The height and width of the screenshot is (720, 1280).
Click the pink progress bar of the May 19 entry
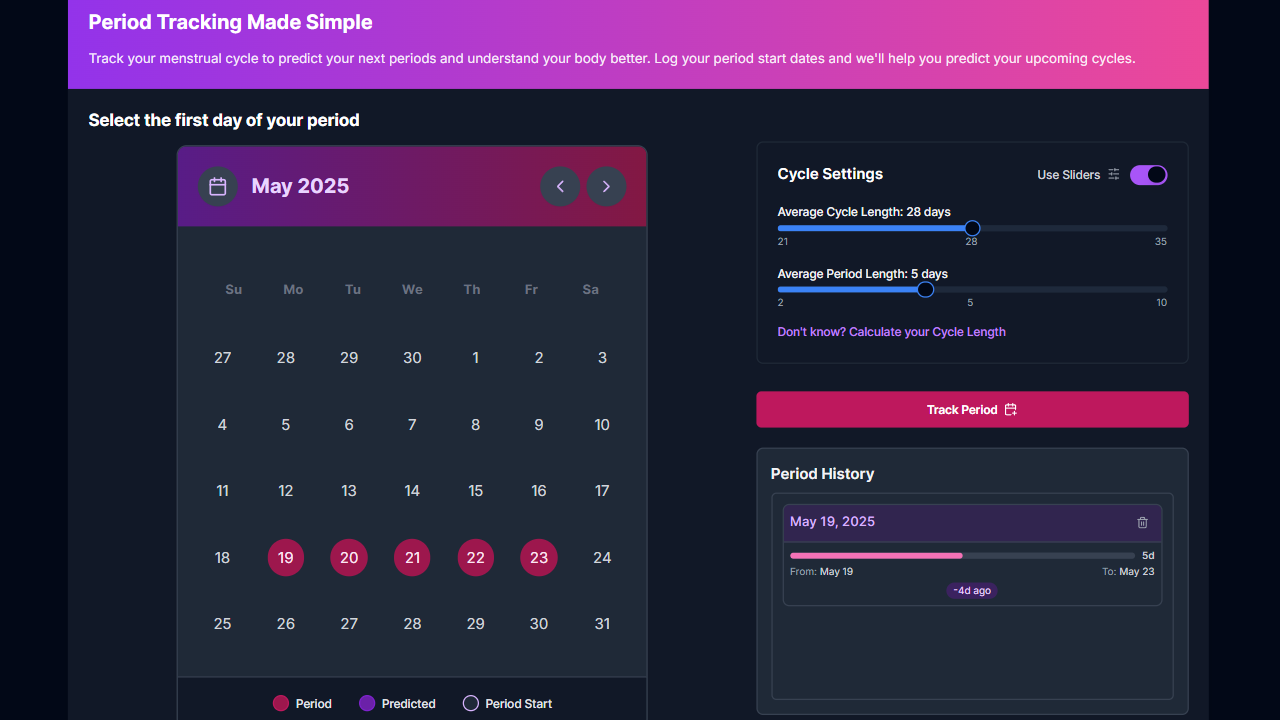[x=875, y=555]
